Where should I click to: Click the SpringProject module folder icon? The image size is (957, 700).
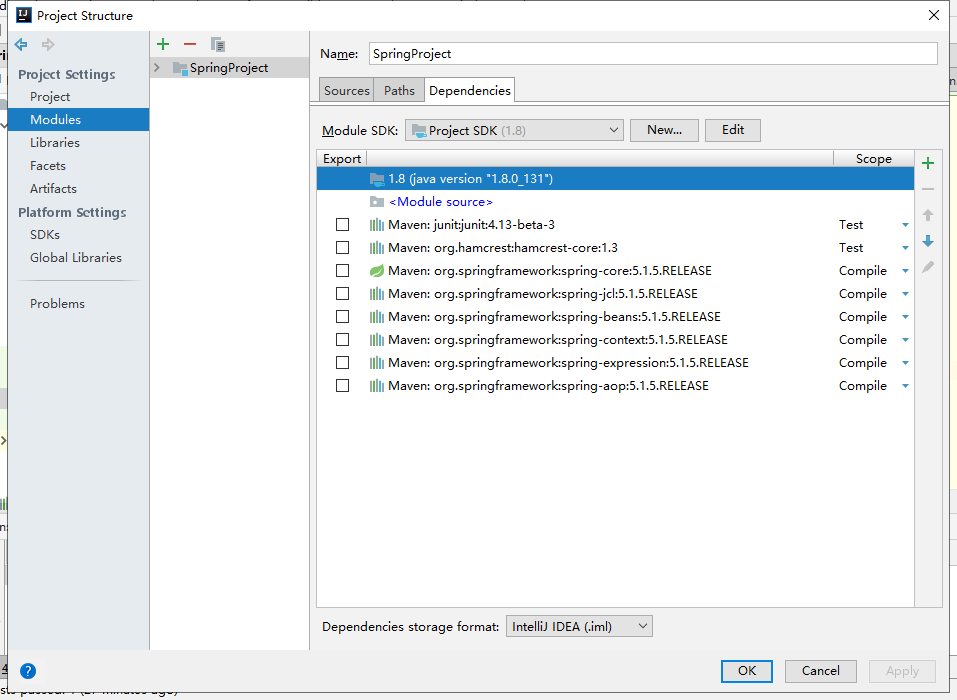click(180, 68)
